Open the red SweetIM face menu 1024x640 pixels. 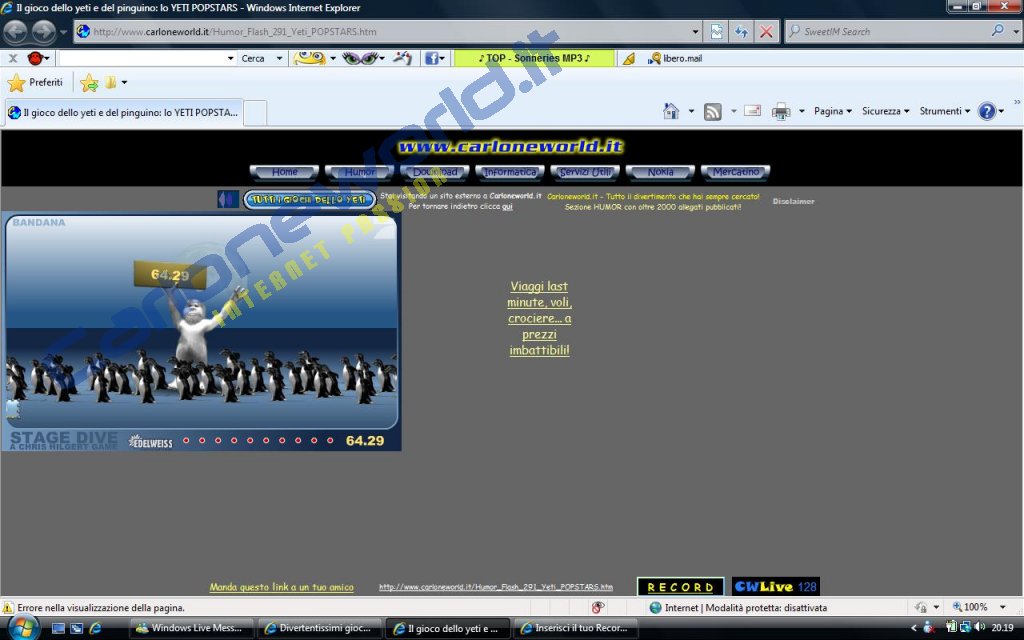38,58
